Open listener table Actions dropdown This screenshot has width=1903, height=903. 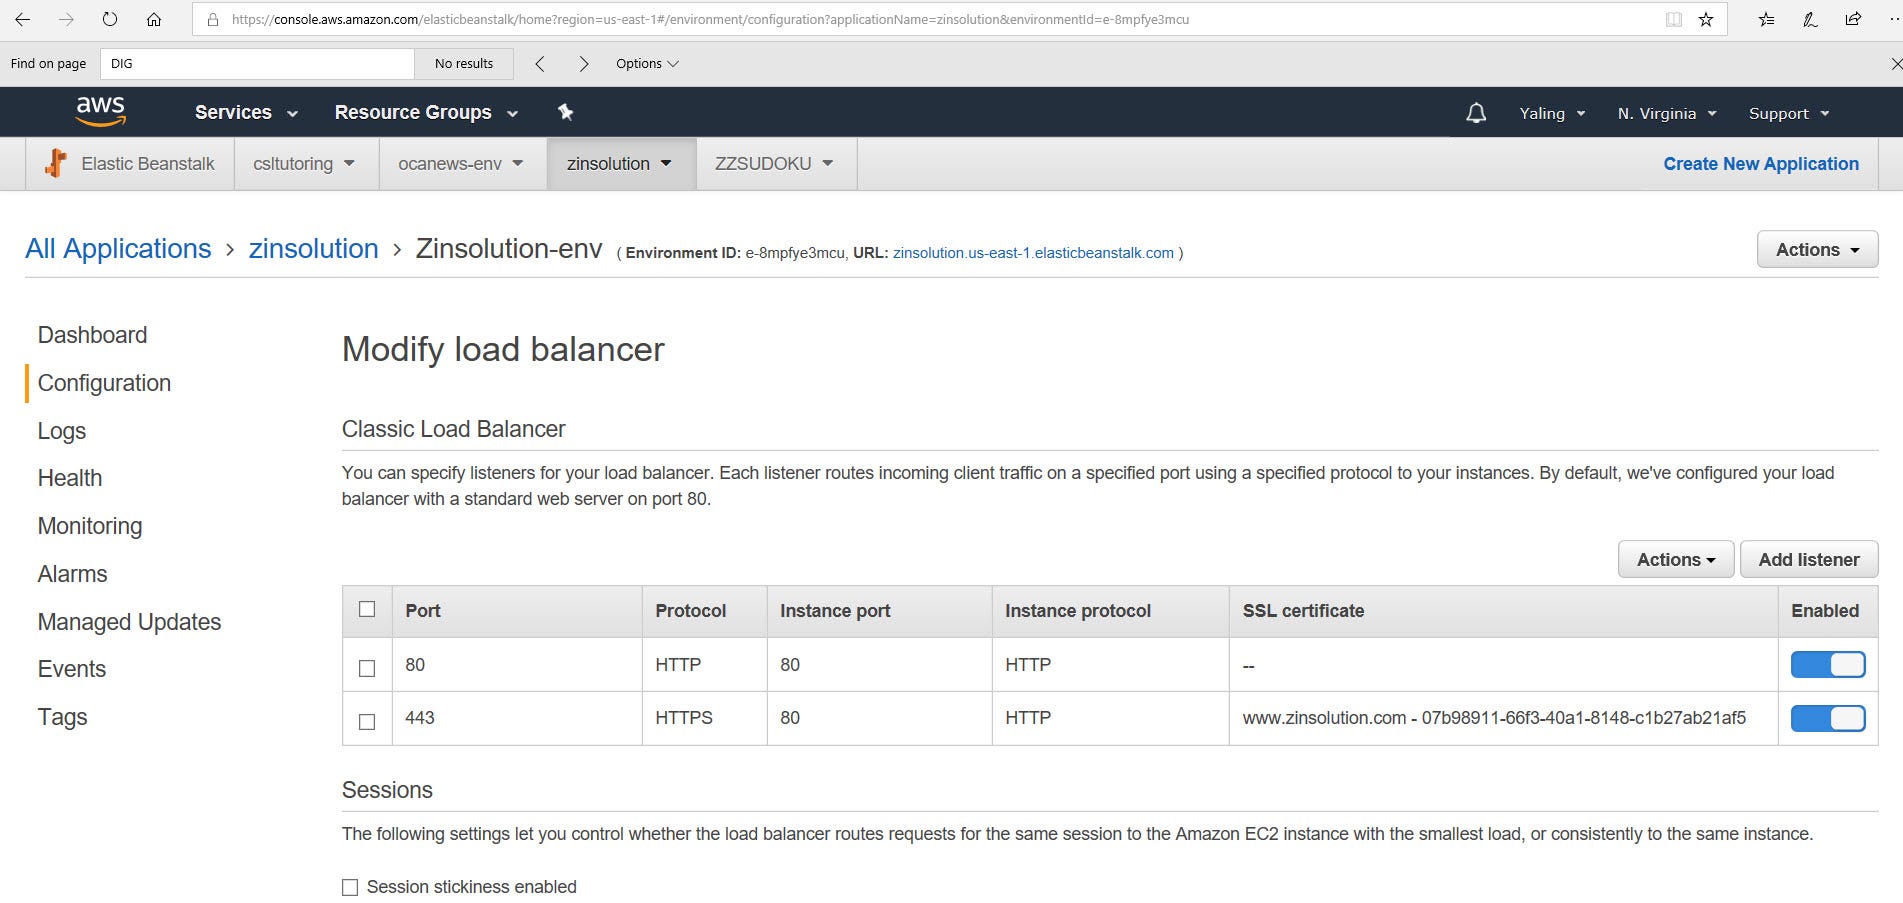click(1676, 560)
